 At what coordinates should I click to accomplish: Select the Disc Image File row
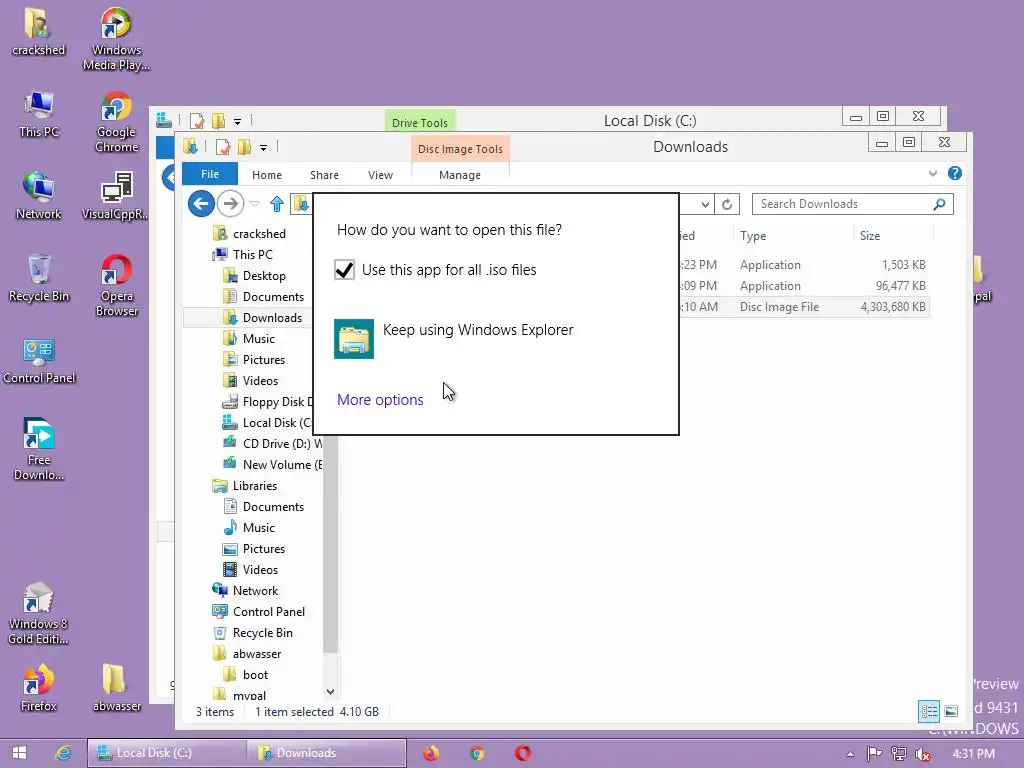[803, 307]
